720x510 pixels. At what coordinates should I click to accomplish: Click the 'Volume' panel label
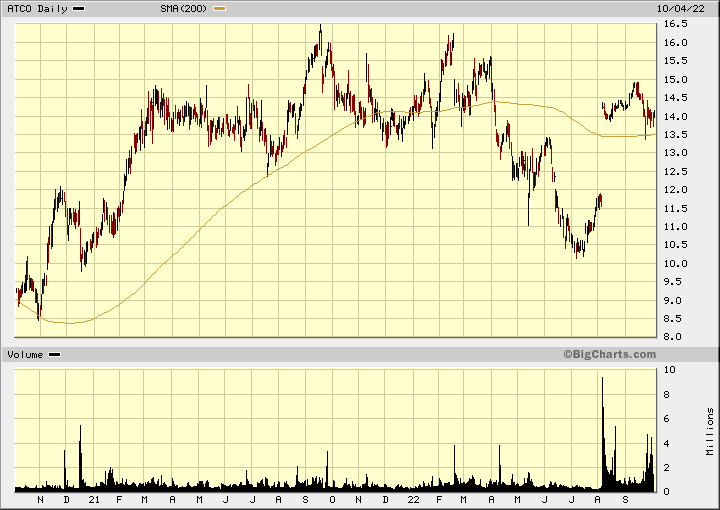click(25, 355)
